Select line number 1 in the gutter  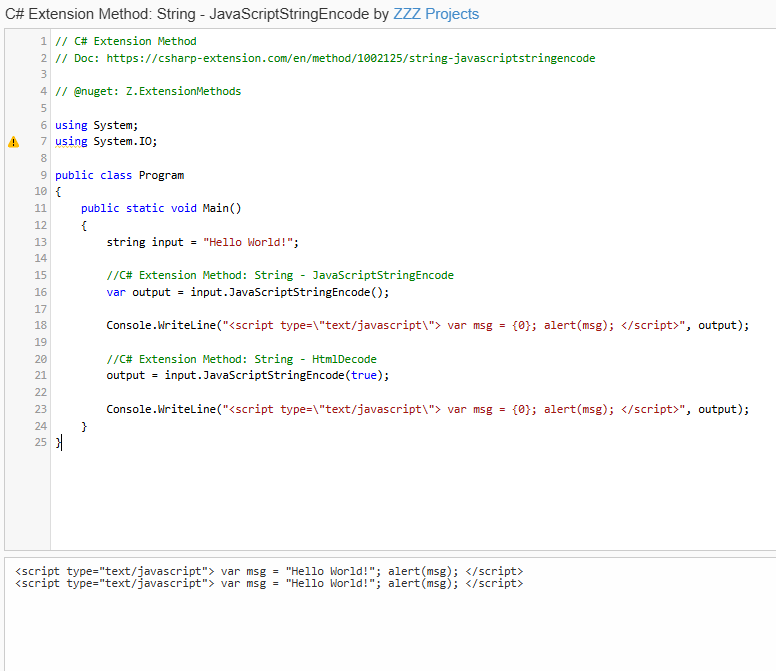(44, 41)
